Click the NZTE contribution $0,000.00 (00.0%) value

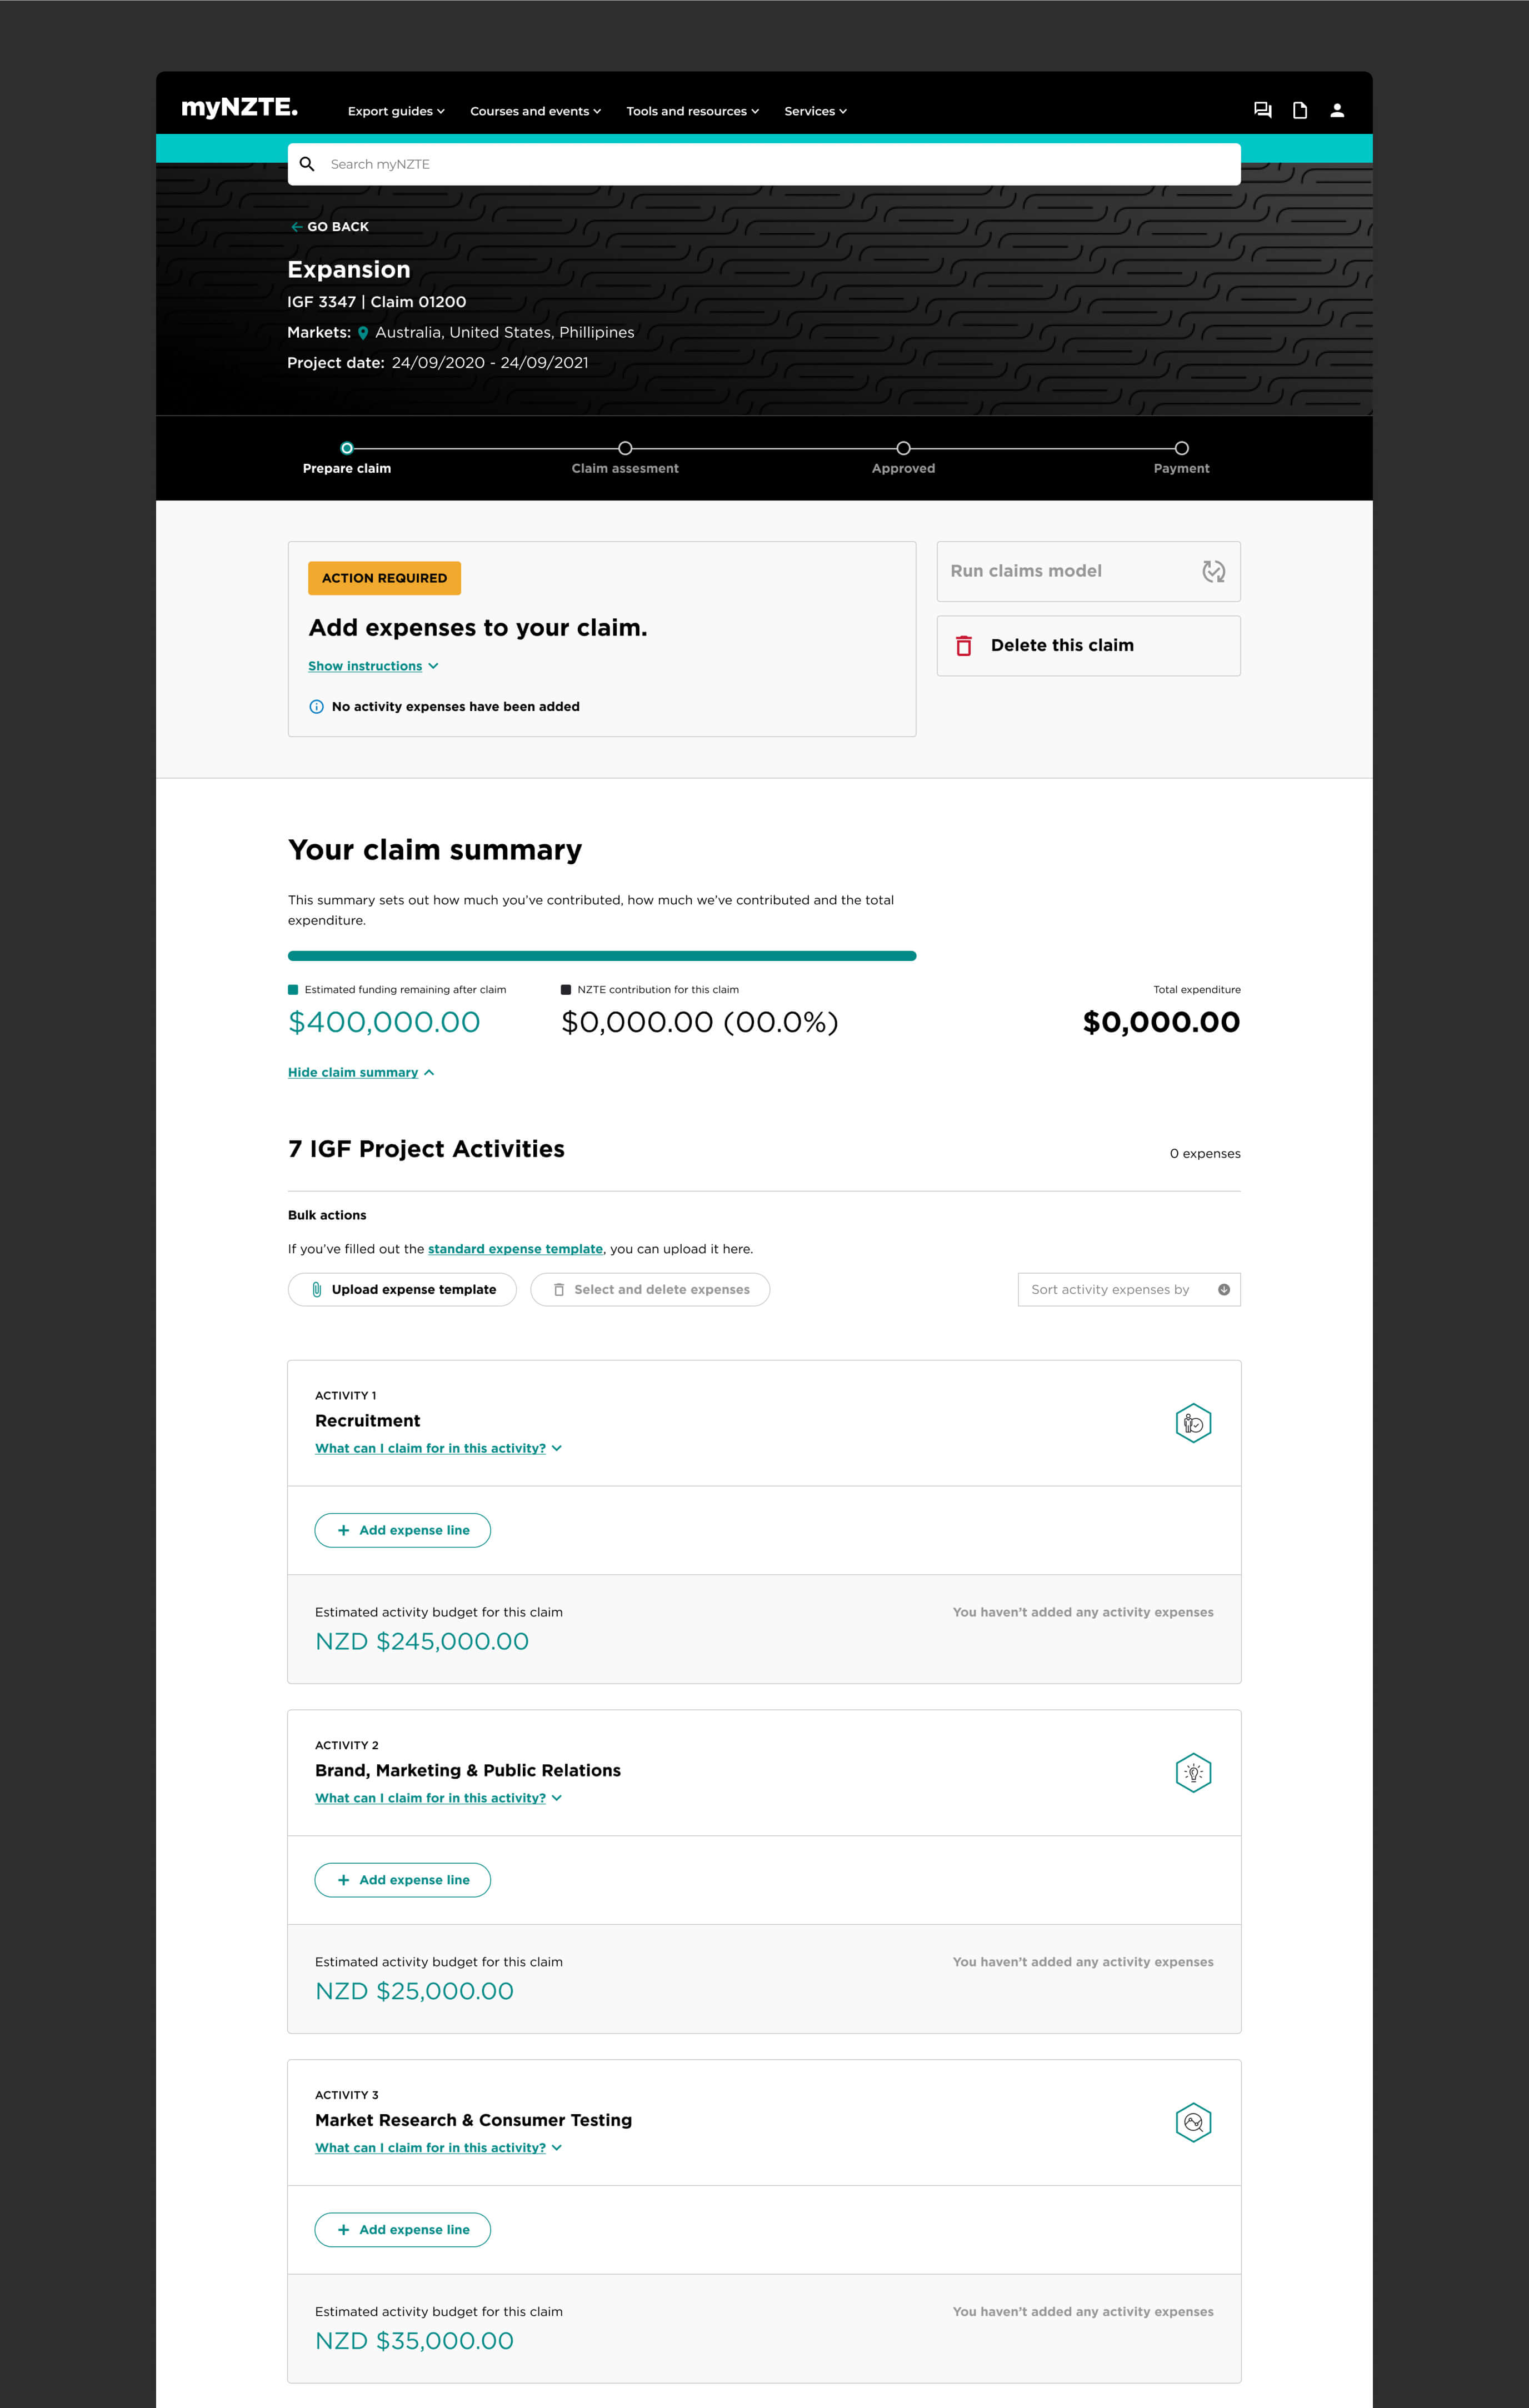(700, 1022)
